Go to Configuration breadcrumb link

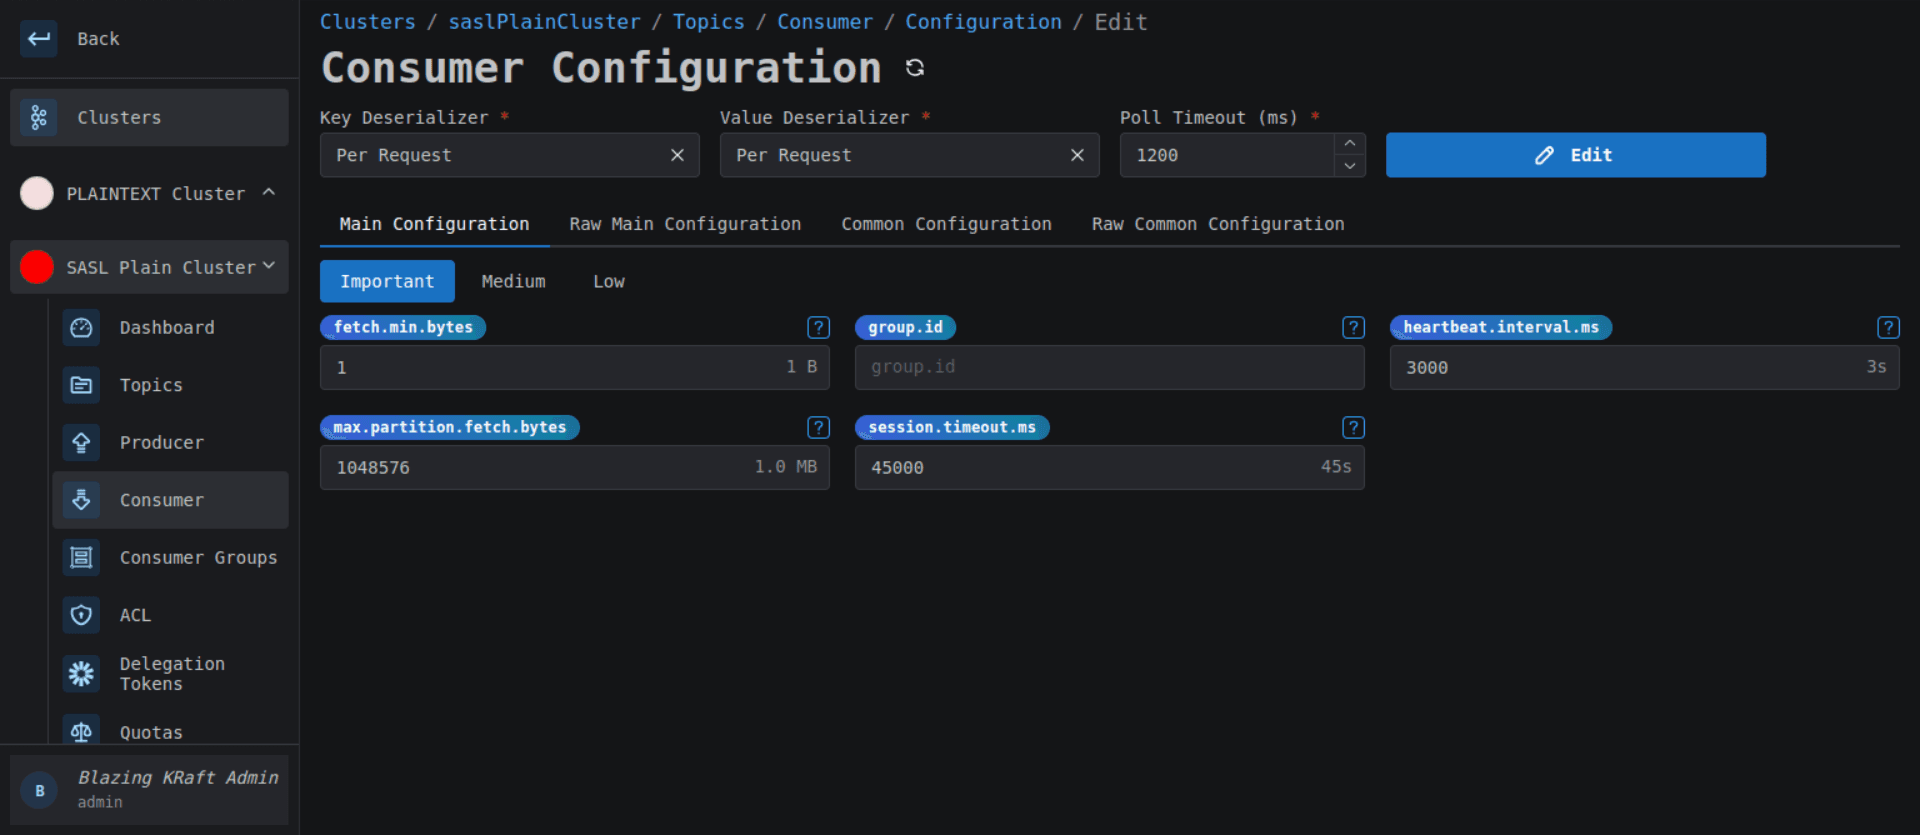click(x=983, y=22)
